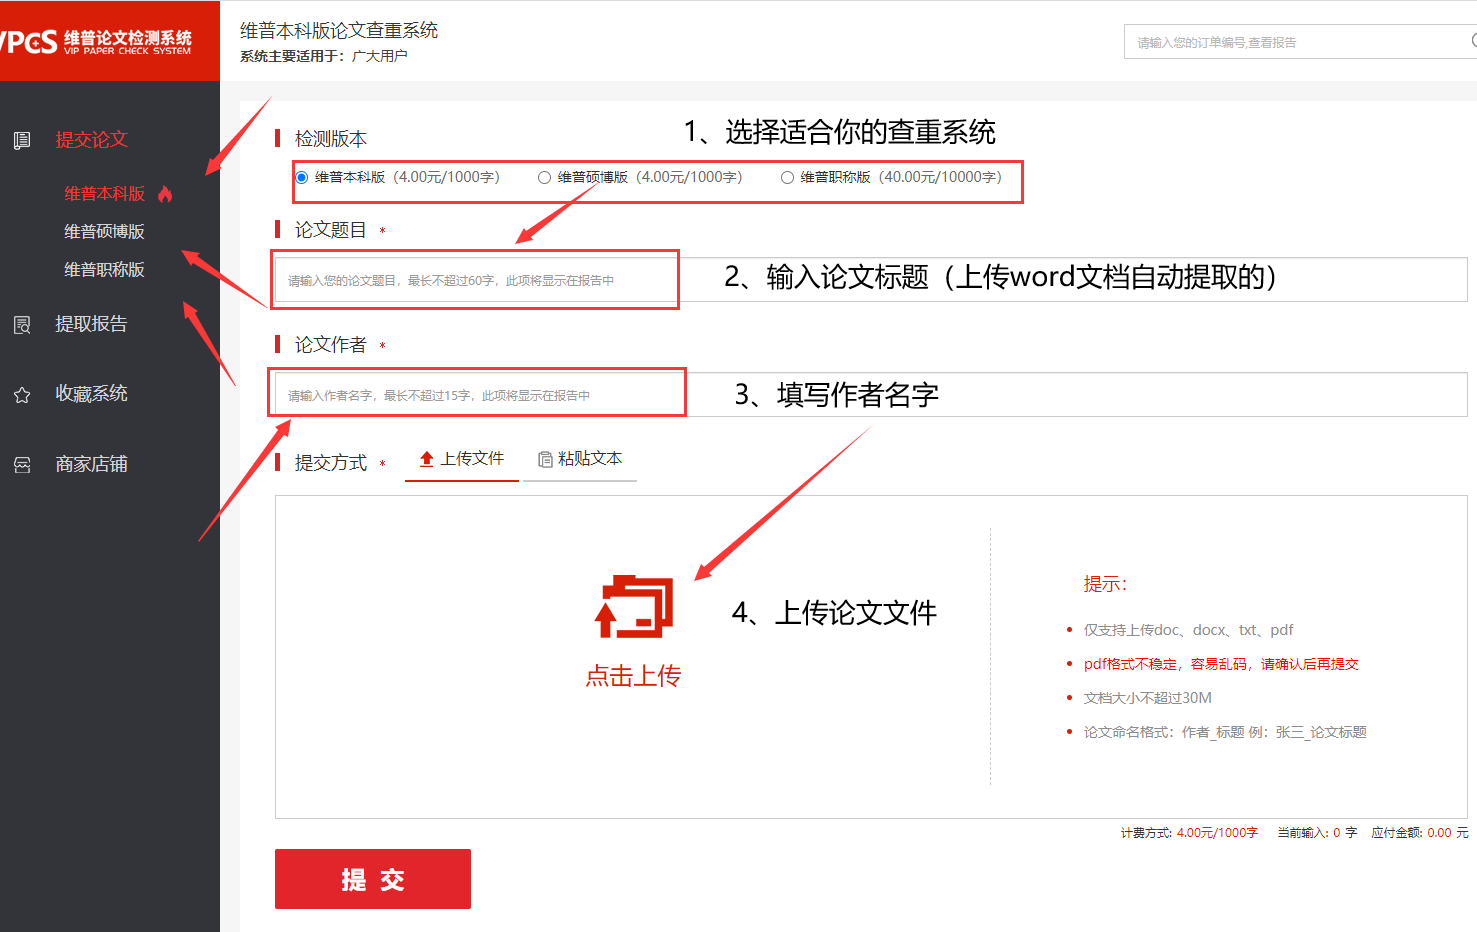Click the flame icon beside 维普本科版
This screenshot has width=1477, height=932.
point(165,193)
